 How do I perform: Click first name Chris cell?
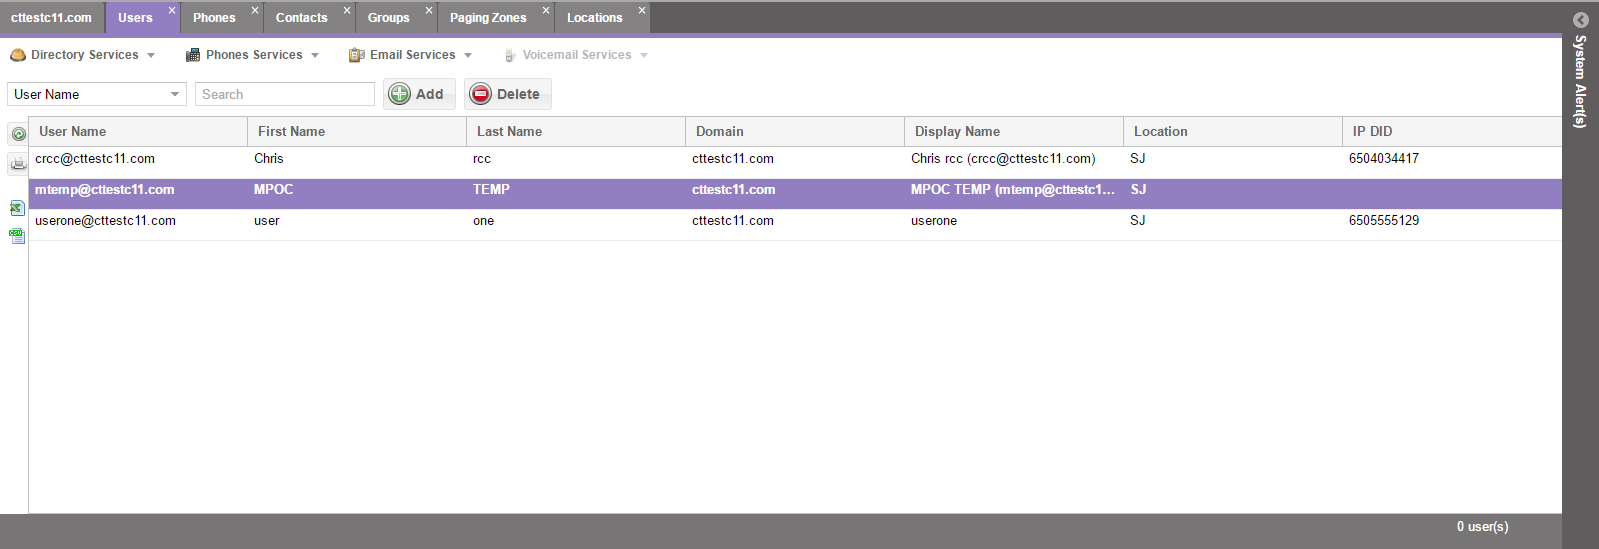click(269, 159)
